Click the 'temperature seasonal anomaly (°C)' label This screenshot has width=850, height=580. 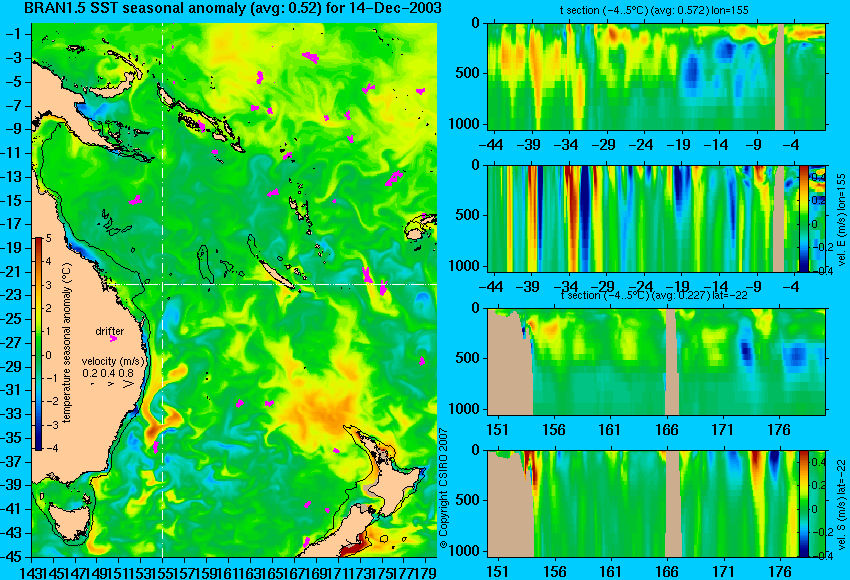click(x=67, y=343)
